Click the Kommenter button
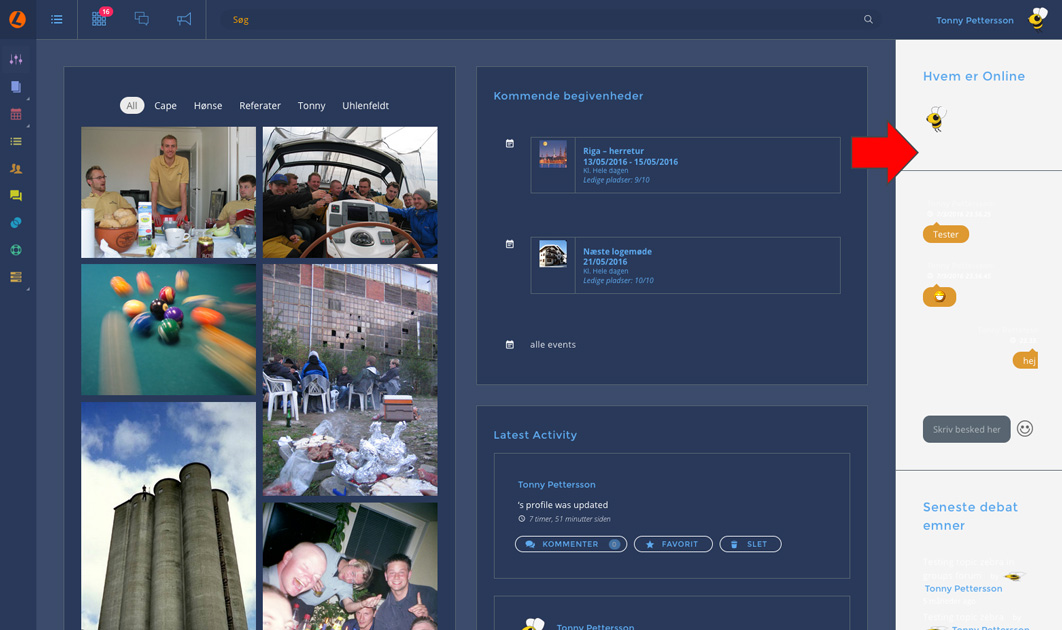1062x630 pixels. coord(570,544)
